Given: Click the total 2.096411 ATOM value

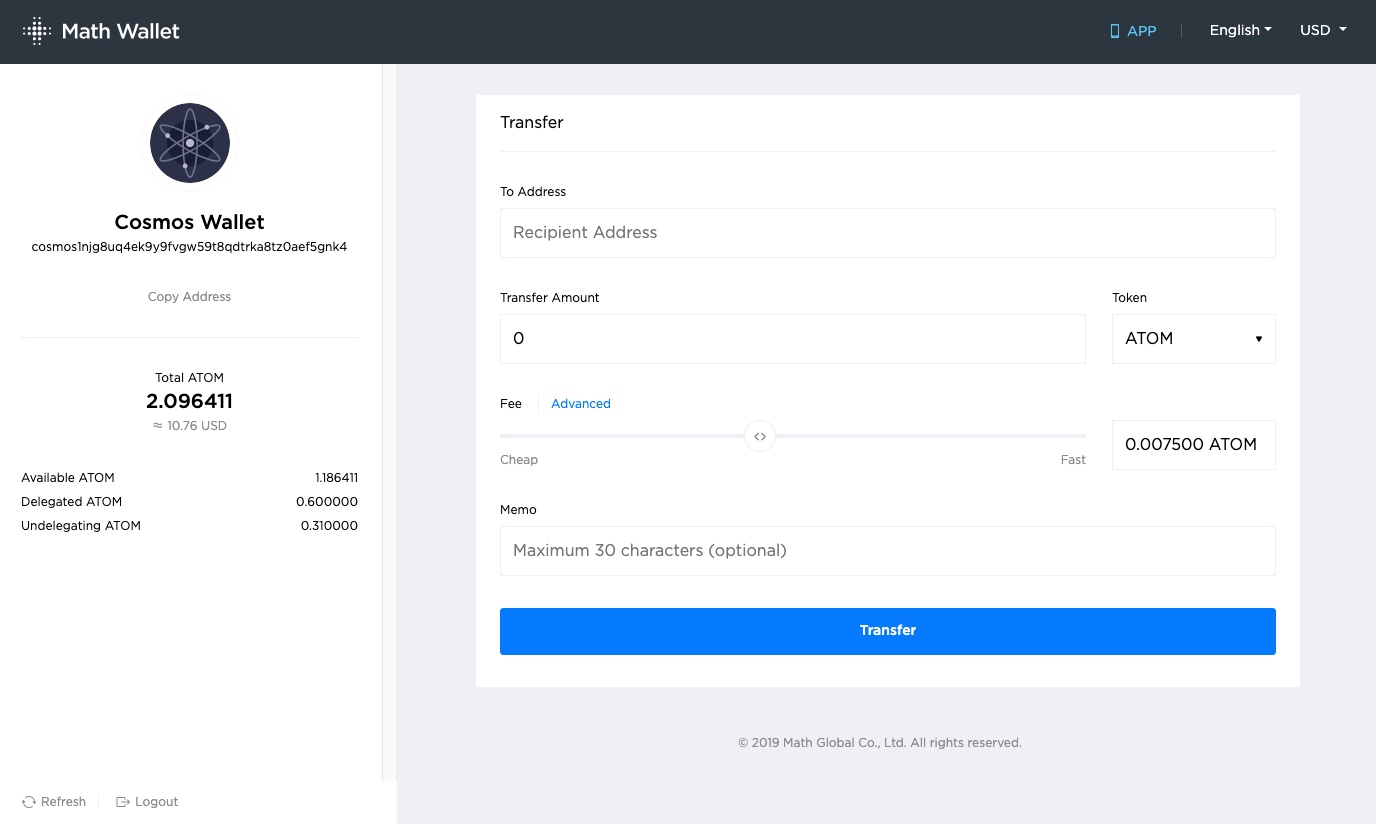Looking at the screenshot, I should pos(190,401).
